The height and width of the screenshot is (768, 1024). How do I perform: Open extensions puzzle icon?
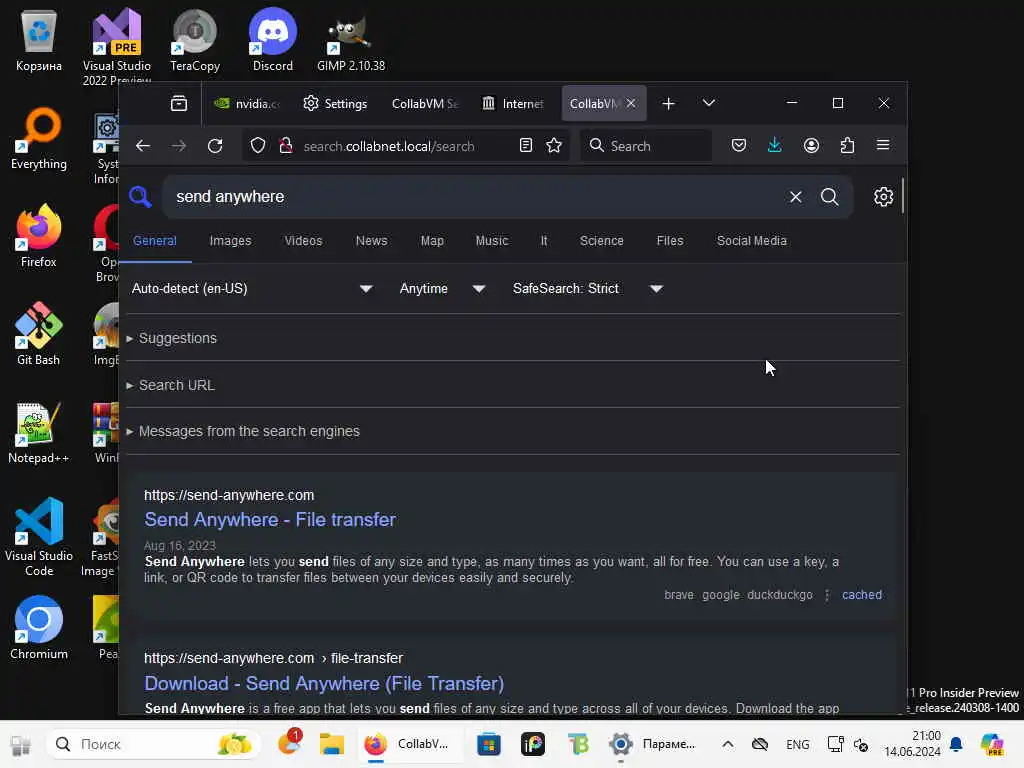tap(847, 146)
